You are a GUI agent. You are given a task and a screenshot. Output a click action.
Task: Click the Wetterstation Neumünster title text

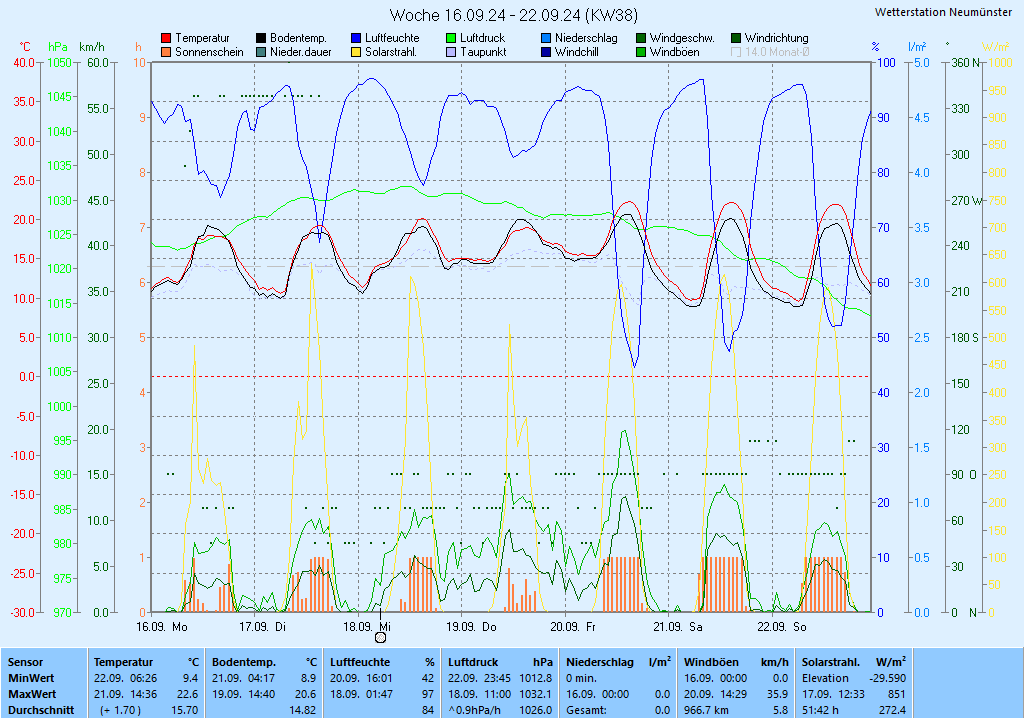pyautogui.click(x=942, y=12)
